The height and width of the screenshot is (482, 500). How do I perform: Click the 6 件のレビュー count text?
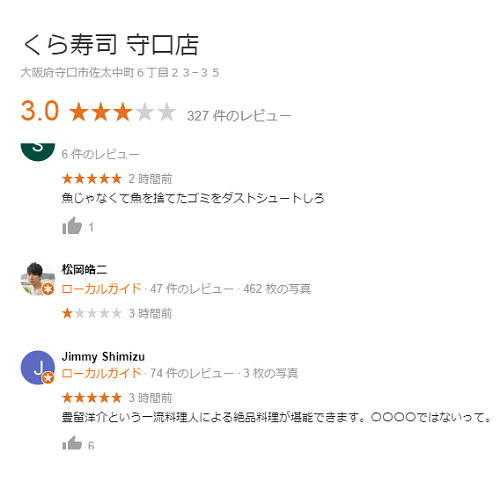click(100, 154)
